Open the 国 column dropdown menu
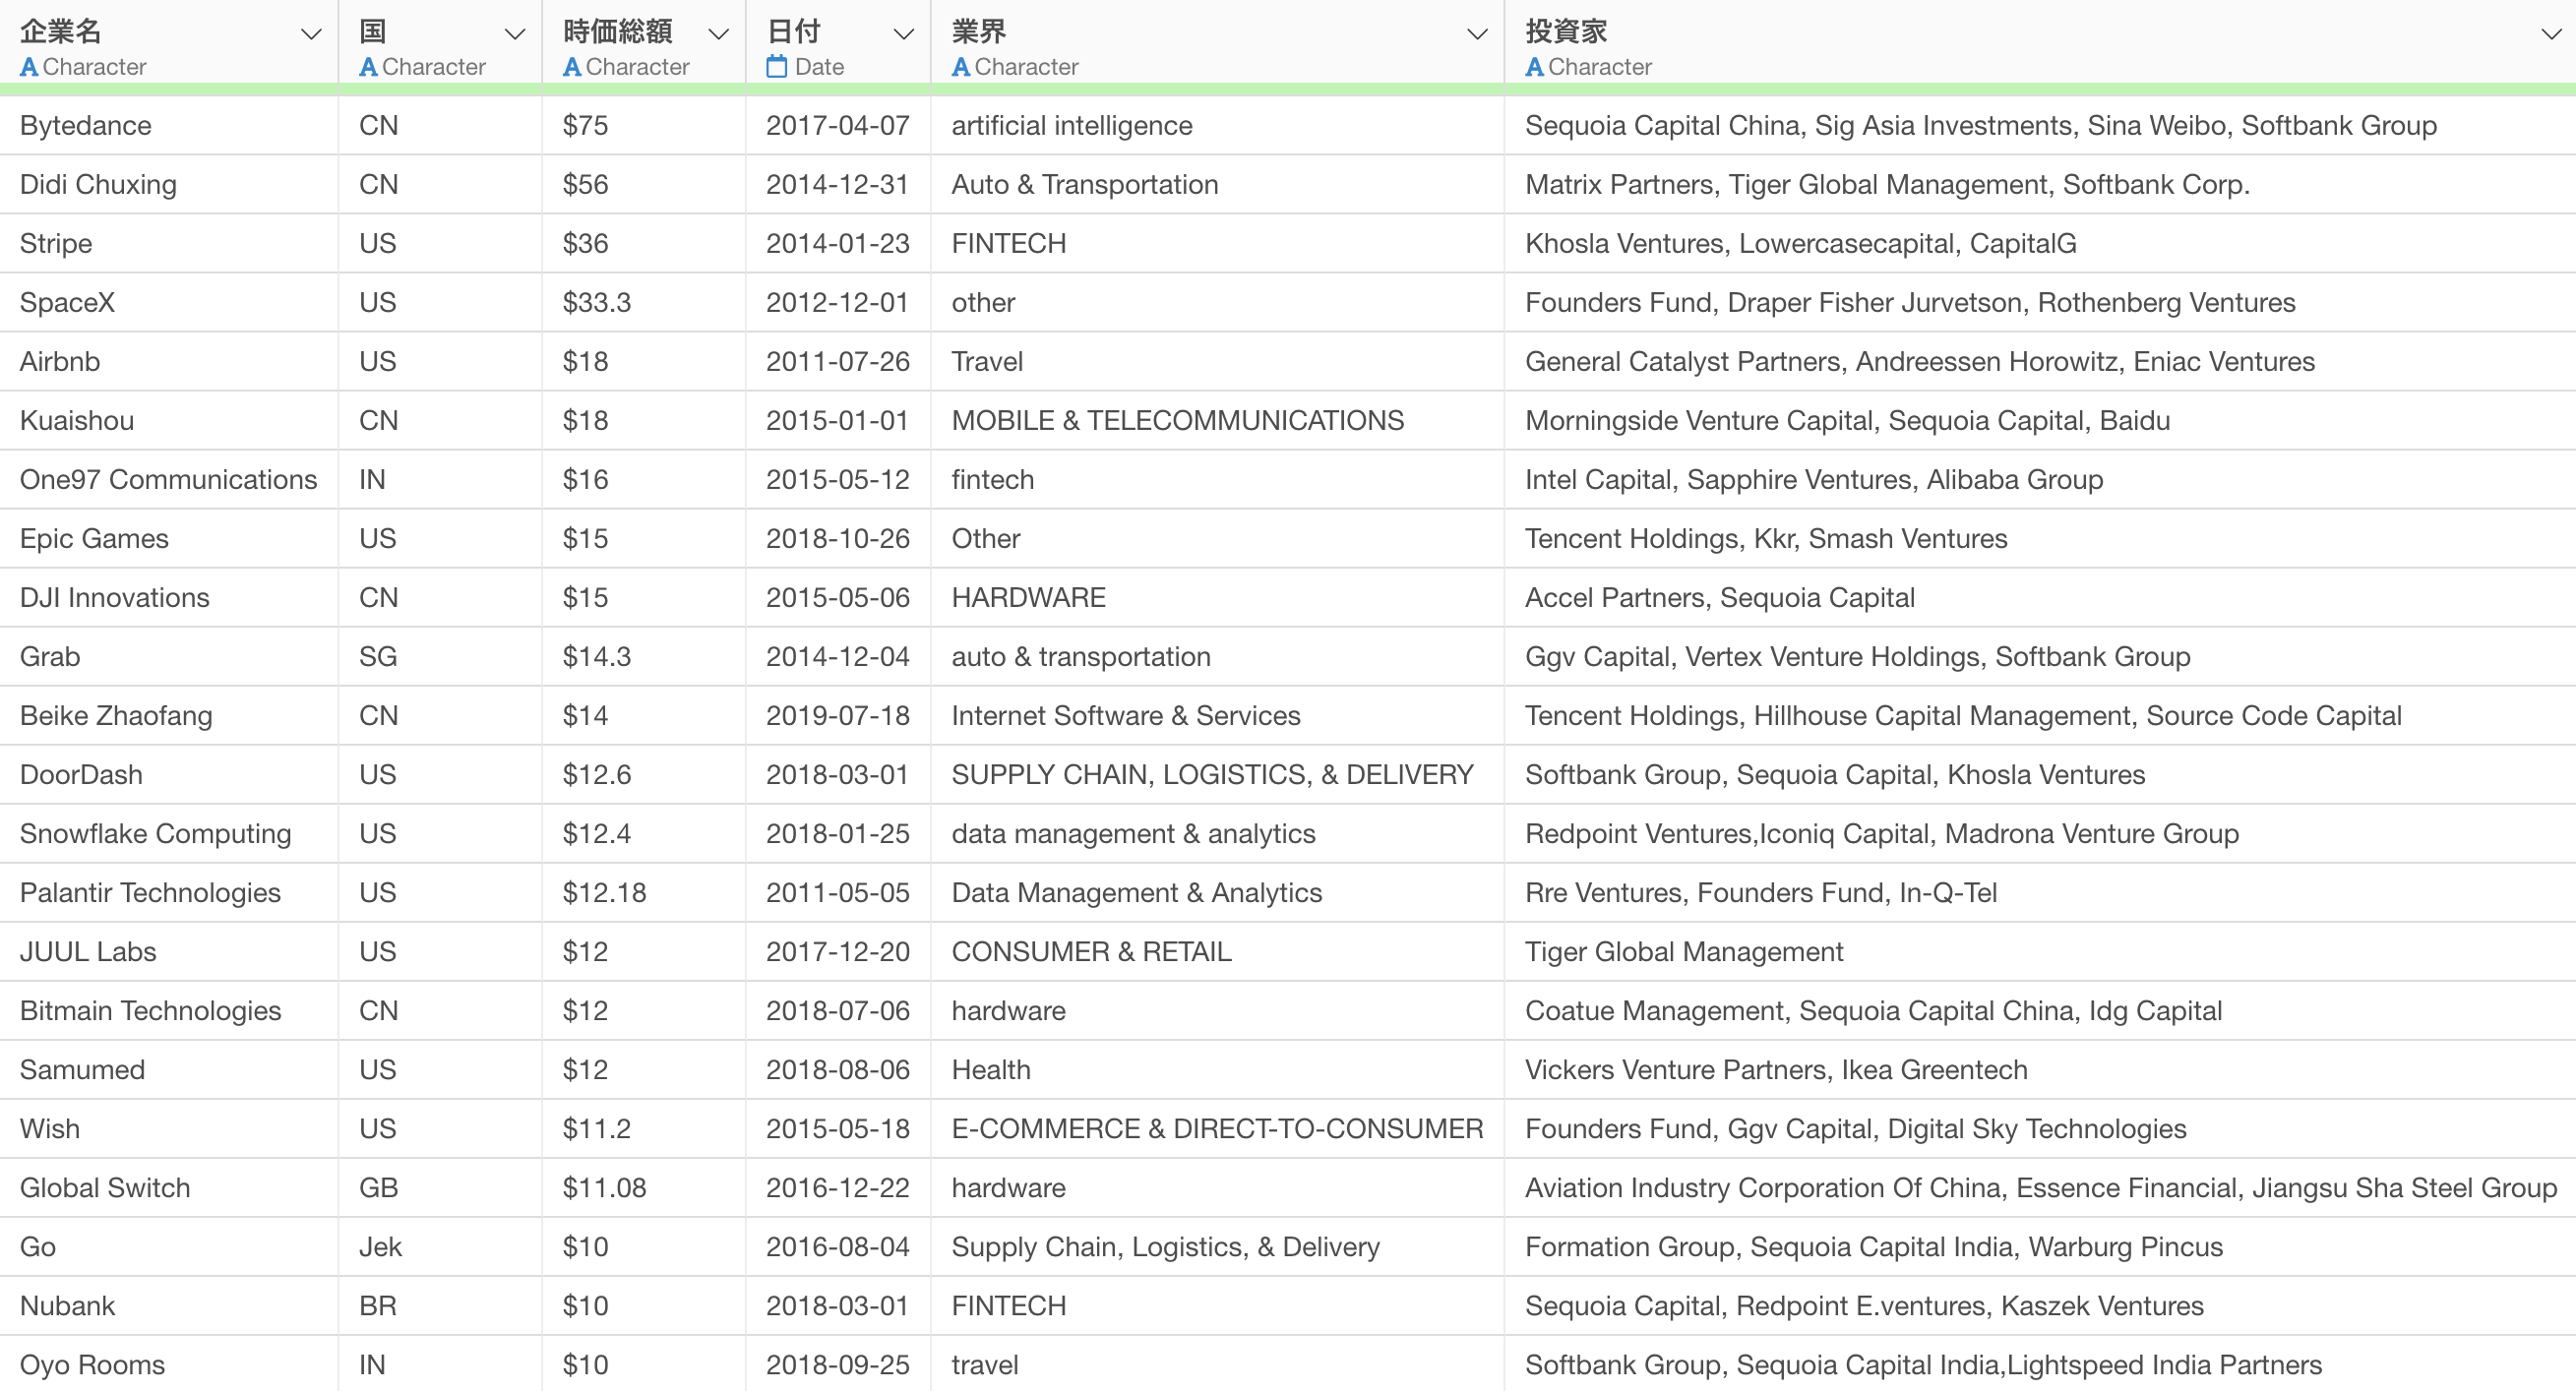The width and height of the screenshot is (2576, 1391). (x=515, y=34)
